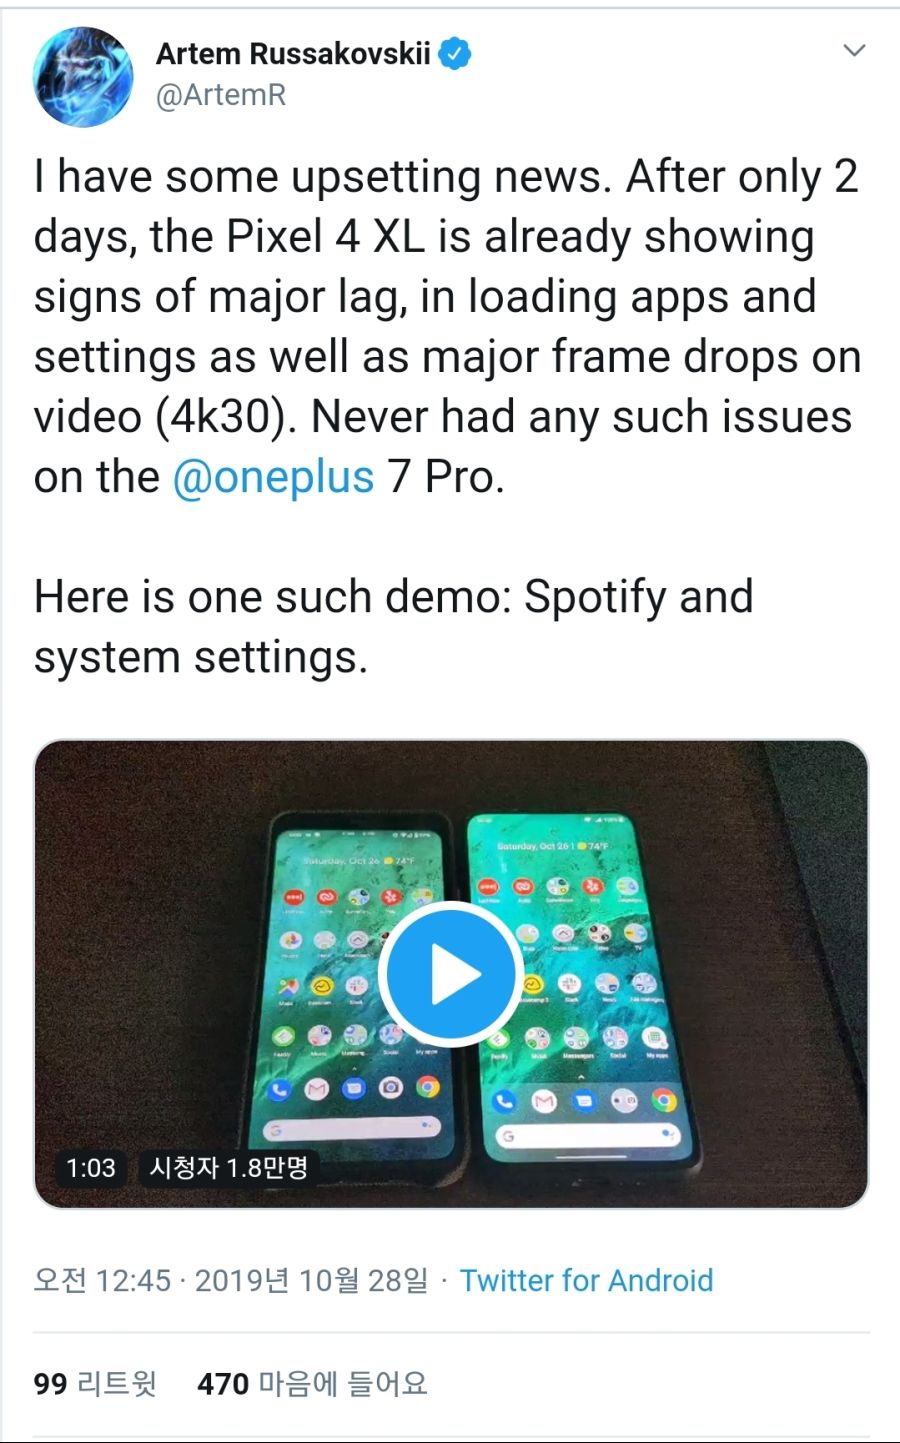
Task: Select the 2019년 10월 28일 date
Action: (311, 1280)
